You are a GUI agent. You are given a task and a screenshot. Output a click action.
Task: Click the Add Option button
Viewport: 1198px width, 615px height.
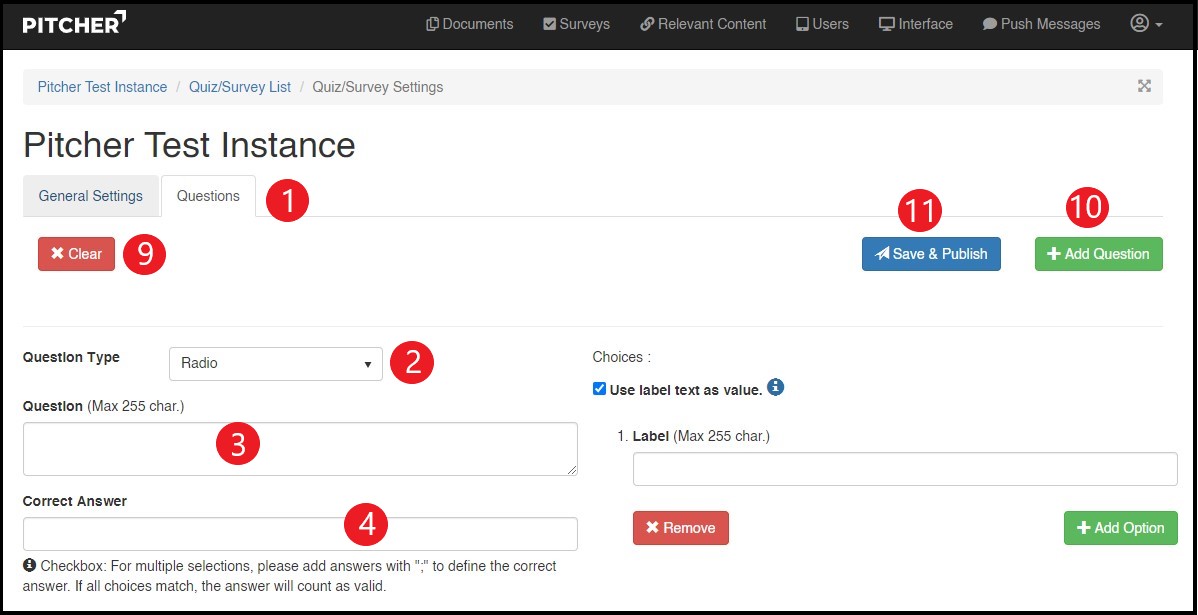click(1120, 528)
